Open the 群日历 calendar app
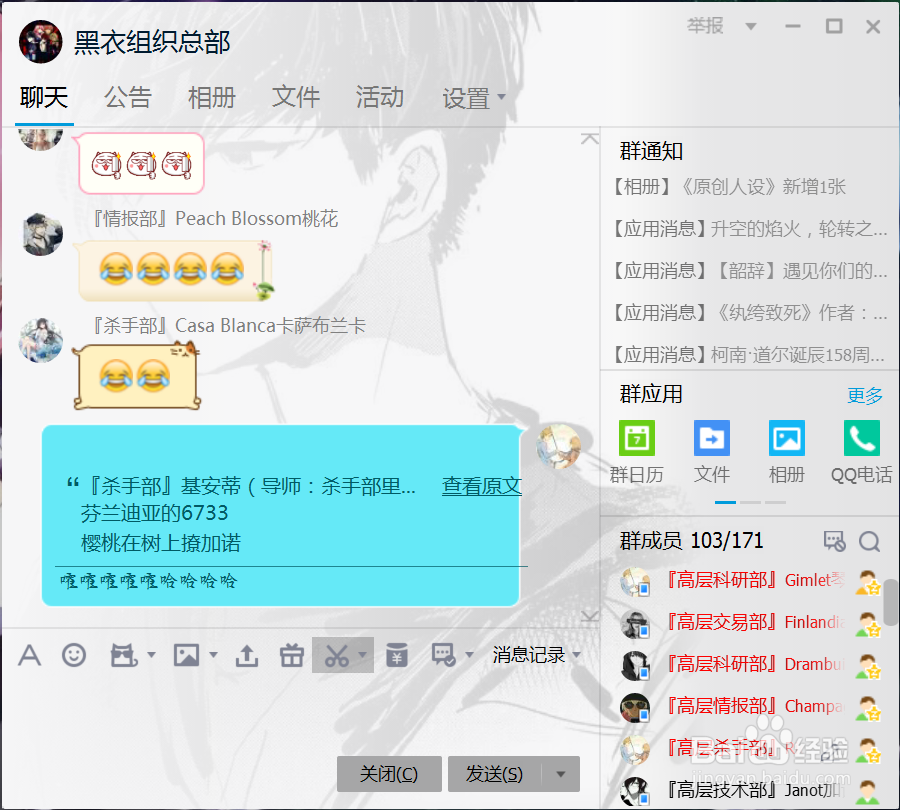900x810 pixels. 637,438
